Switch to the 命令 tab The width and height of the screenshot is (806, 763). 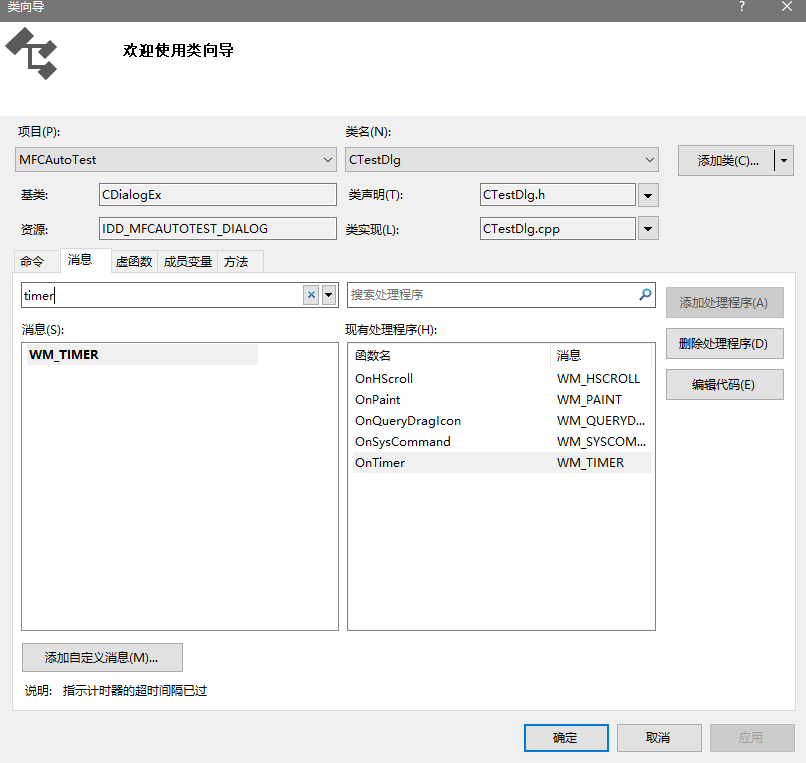coord(35,261)
